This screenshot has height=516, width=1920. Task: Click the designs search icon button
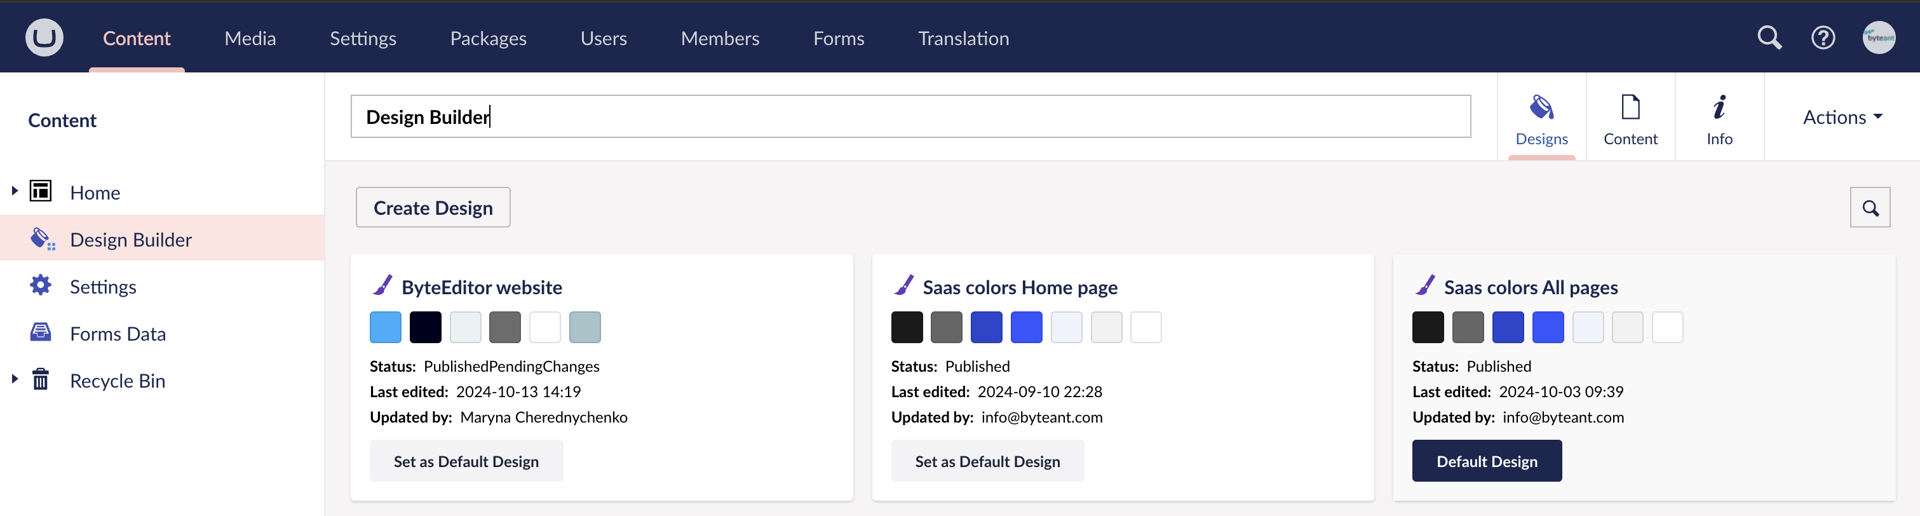point(1869,208)
